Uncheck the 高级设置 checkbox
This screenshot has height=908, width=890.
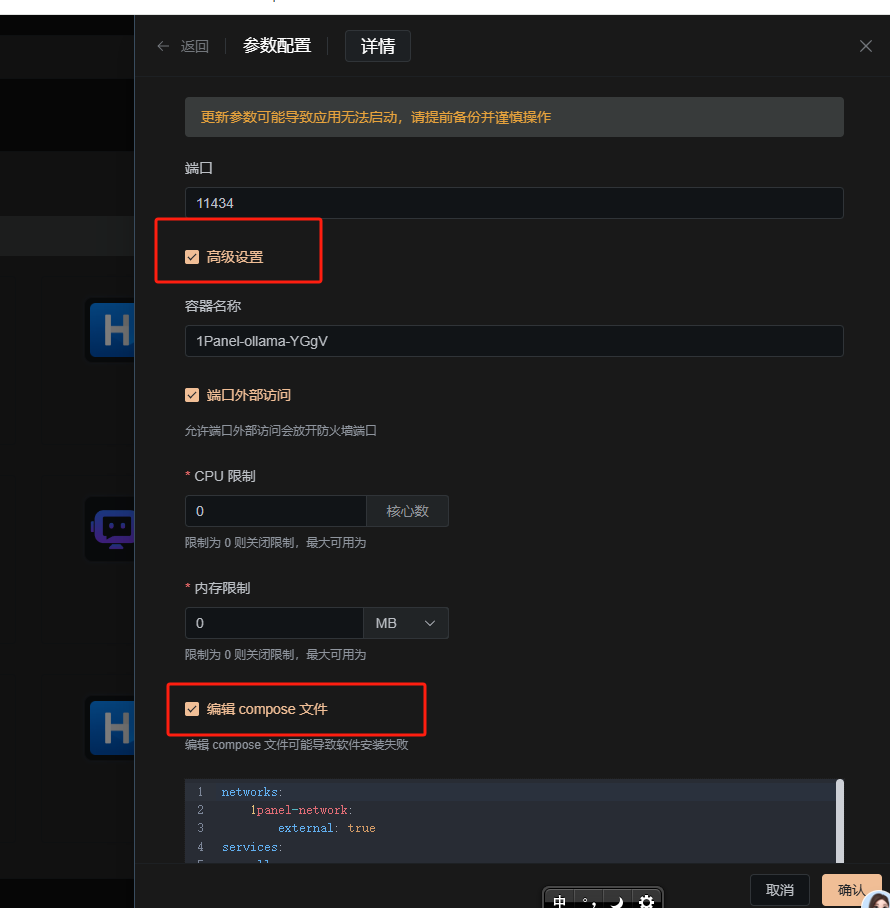pos(192,257)
